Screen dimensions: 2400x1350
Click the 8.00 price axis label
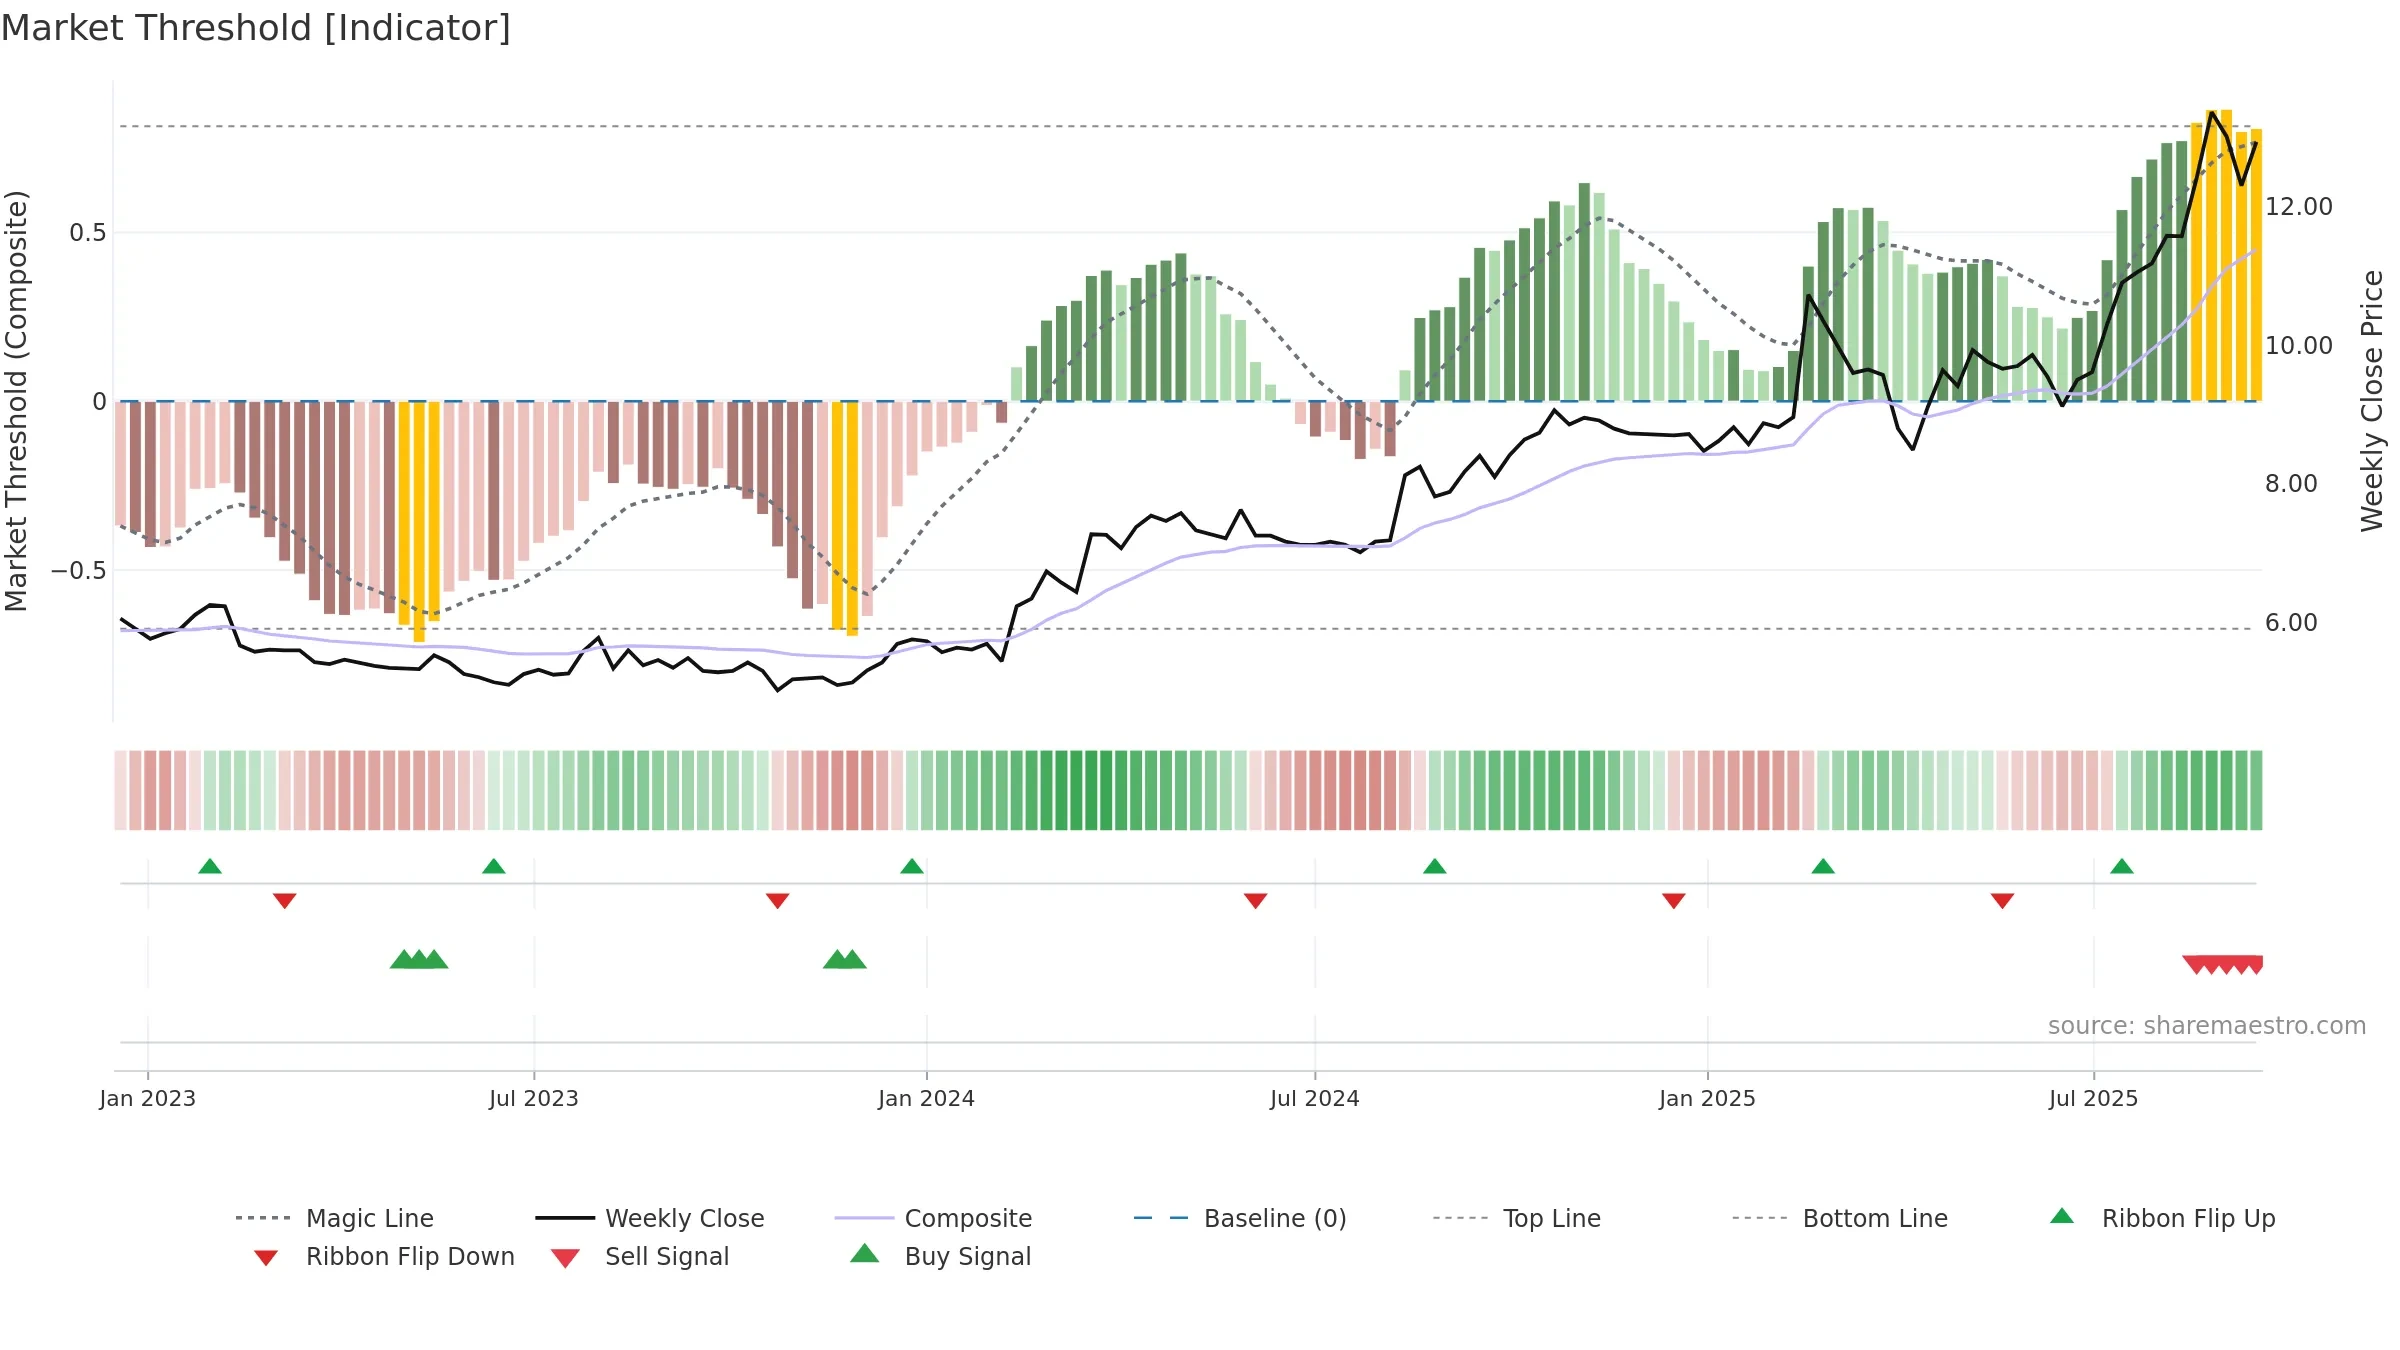(x=2291, y=484)
